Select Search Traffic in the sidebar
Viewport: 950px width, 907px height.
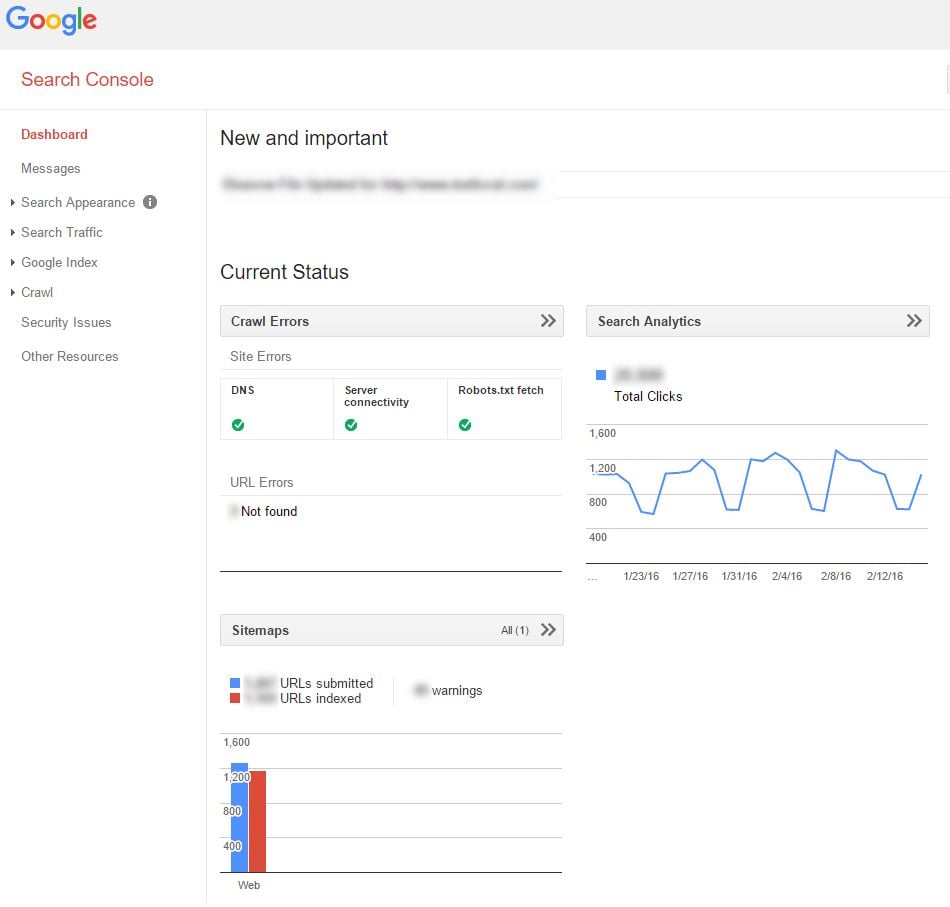click(x=62, y=233)
